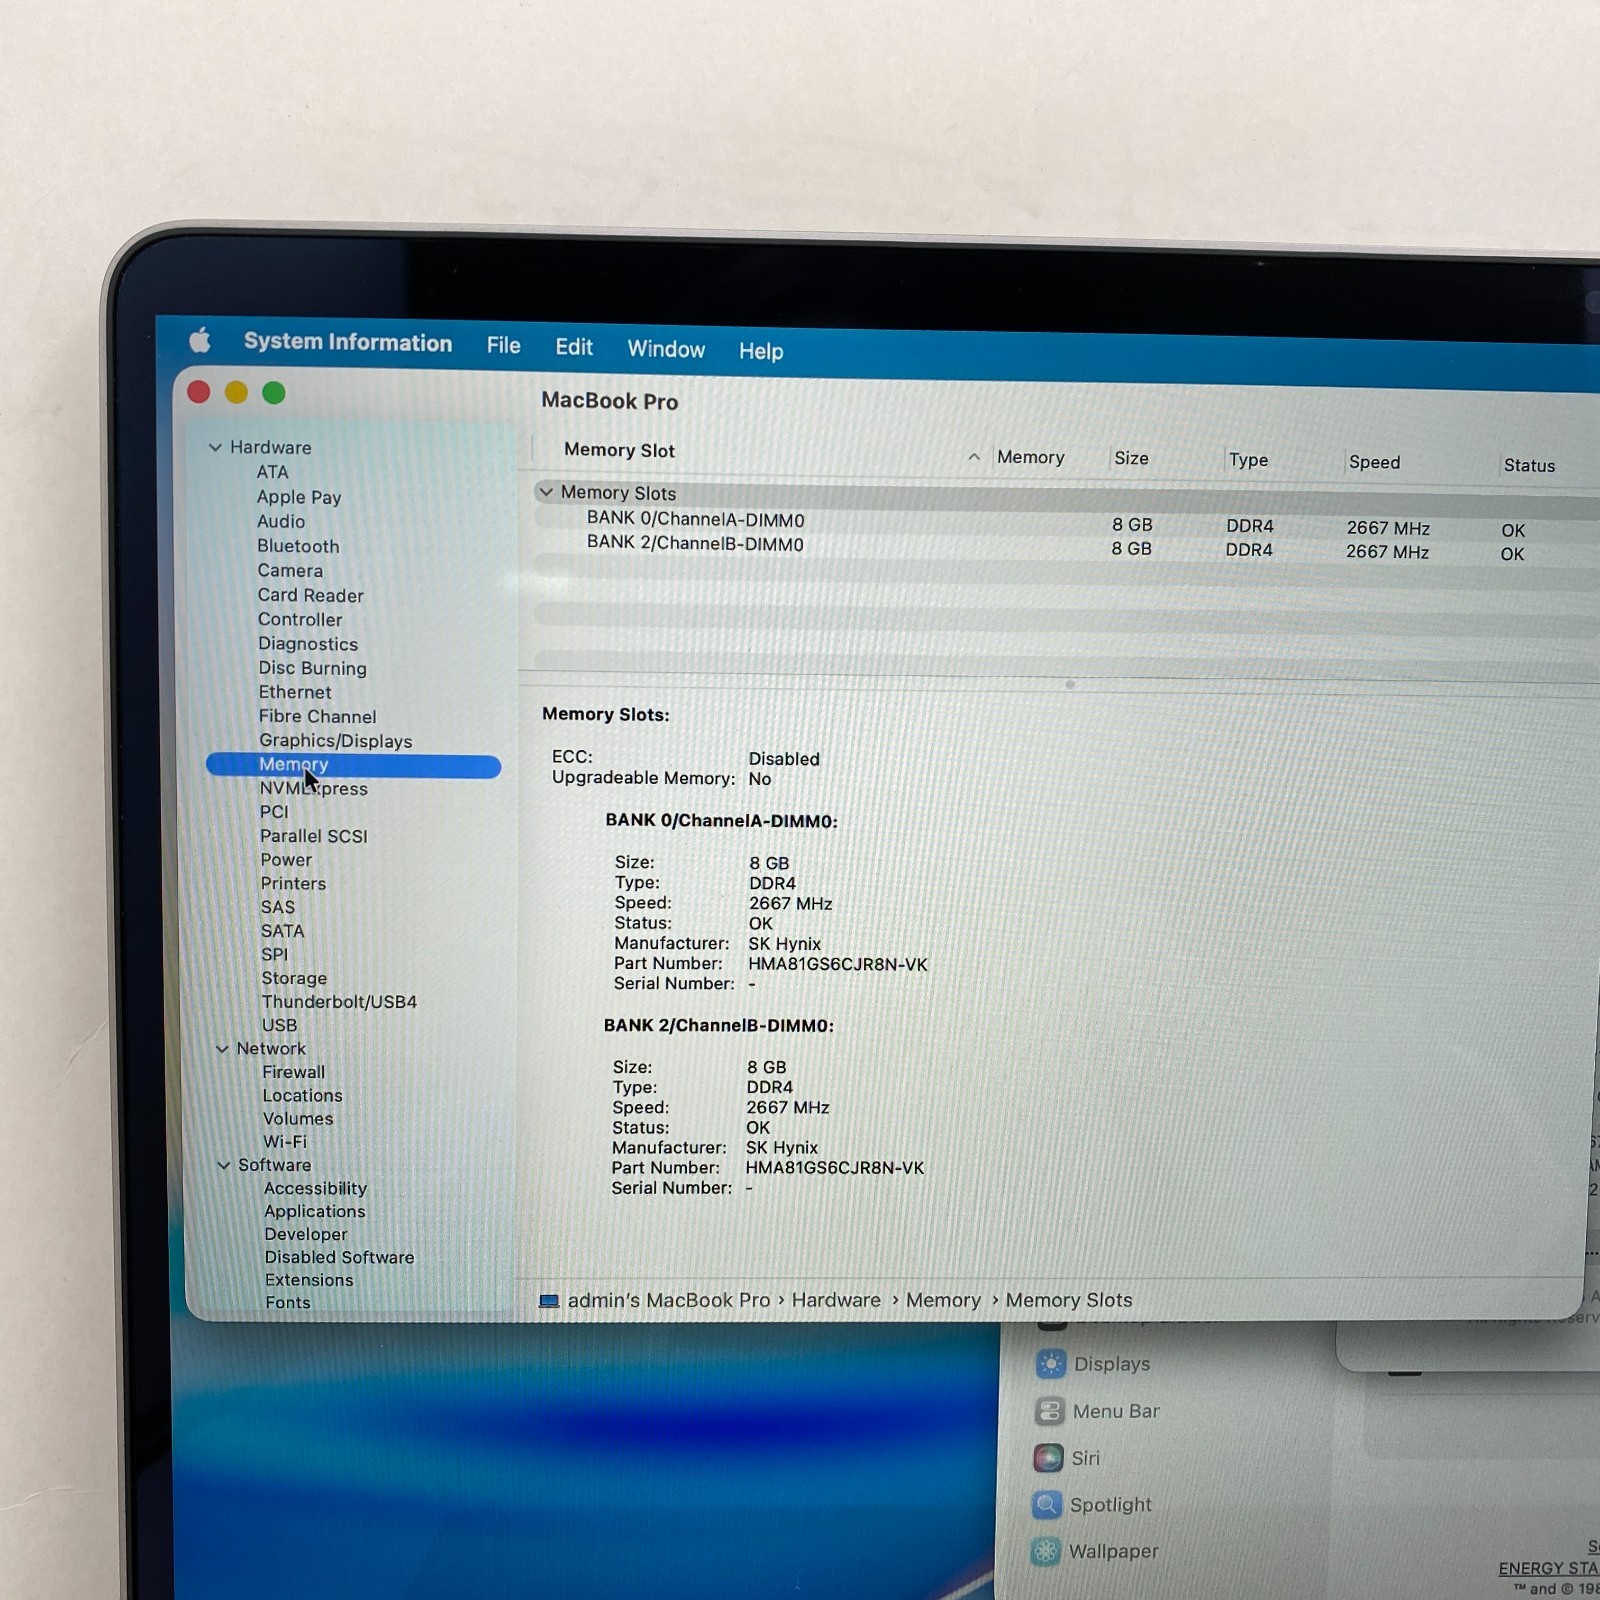Select Firewall in the sidebar
Viewport: 1600px width, 1600px height.
coord(293,1072)
